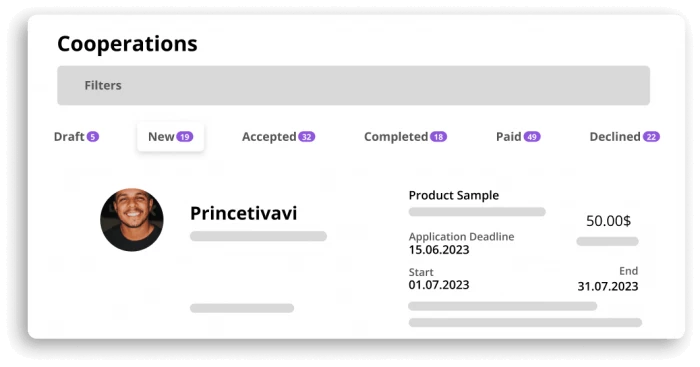
Task: Click the purple 5 badge on Draft
Action: pyautogui.click(x=93, y=137)
